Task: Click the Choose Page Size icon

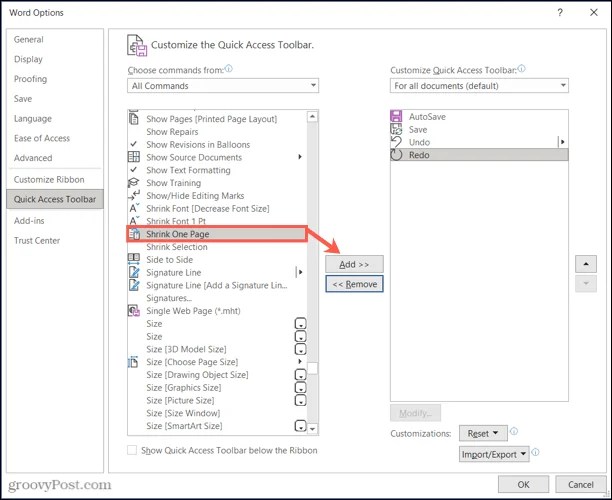Action: click(133, 362)
